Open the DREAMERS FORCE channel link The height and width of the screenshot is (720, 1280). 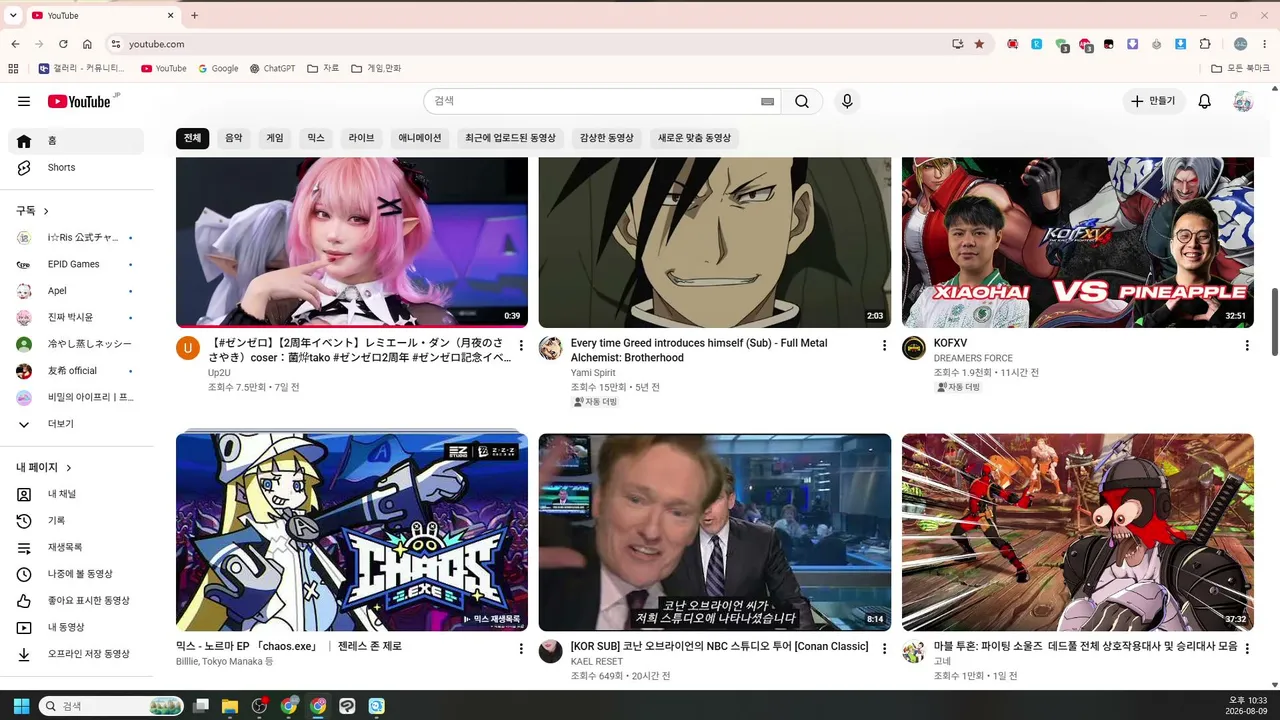[973, 358]
